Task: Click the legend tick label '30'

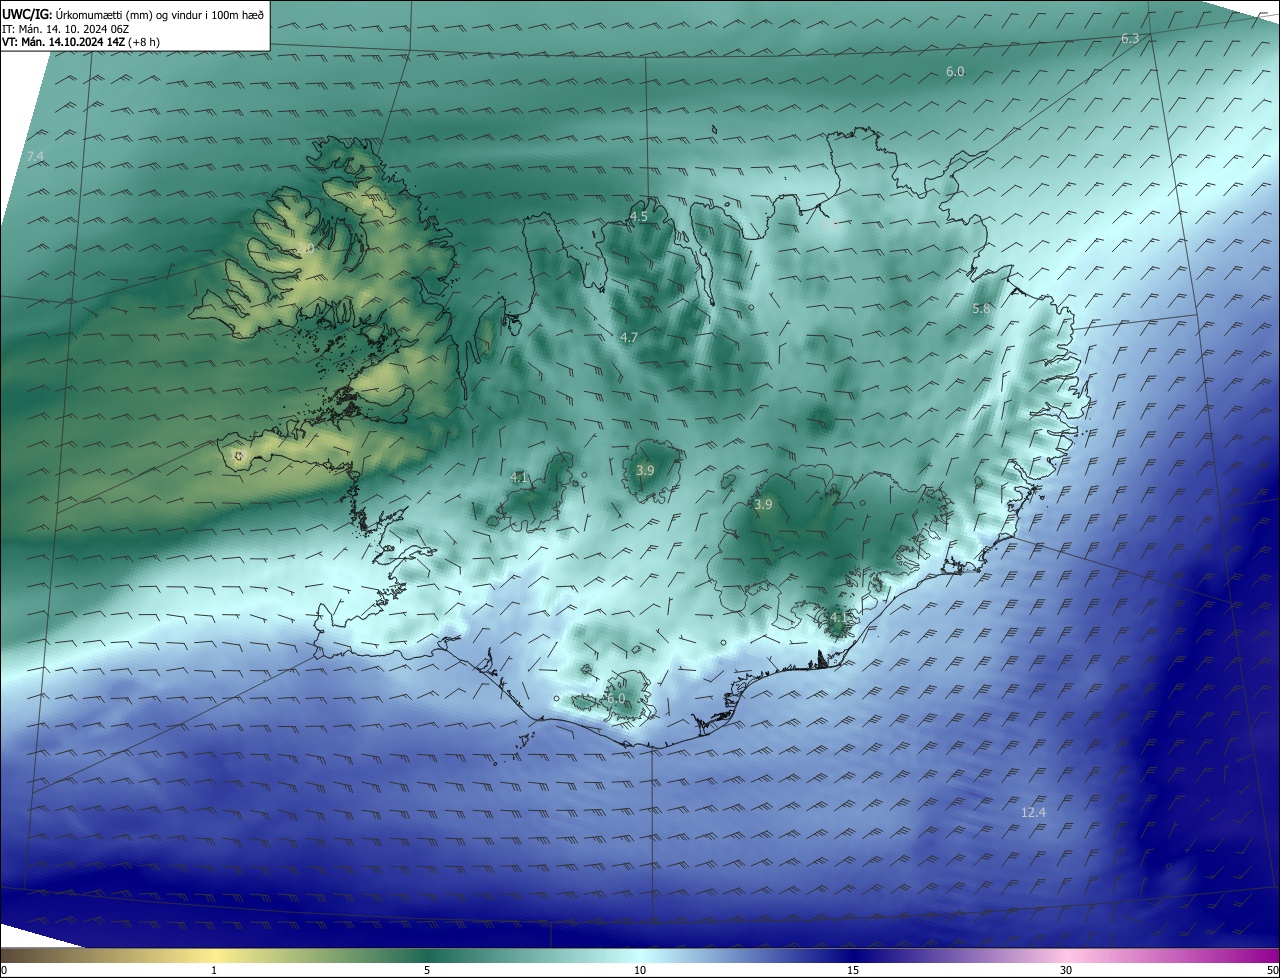Action: click(1066, 970)
